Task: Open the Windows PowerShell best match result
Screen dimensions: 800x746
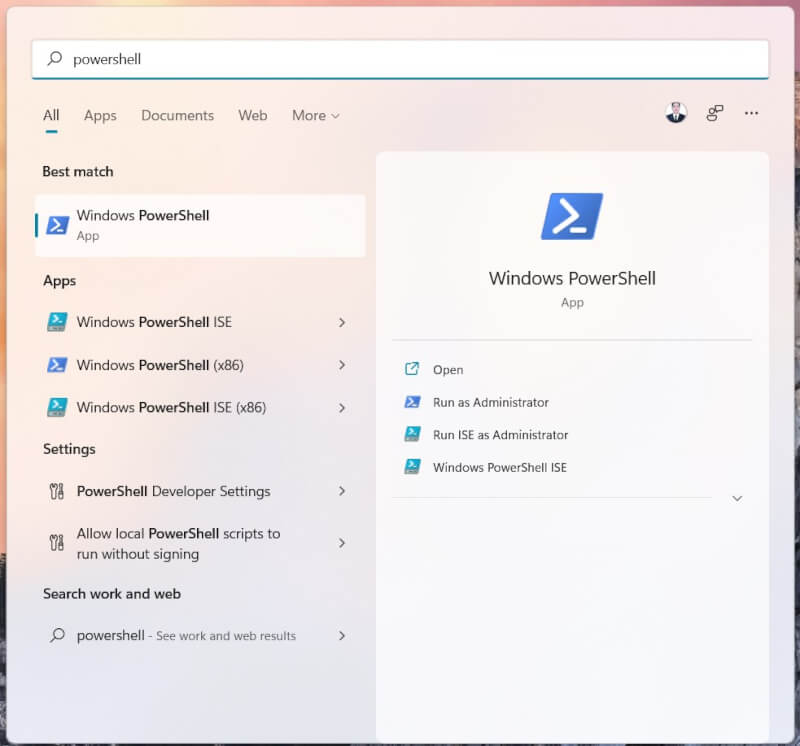Action: pyautogui.click(x=200, y=226)
